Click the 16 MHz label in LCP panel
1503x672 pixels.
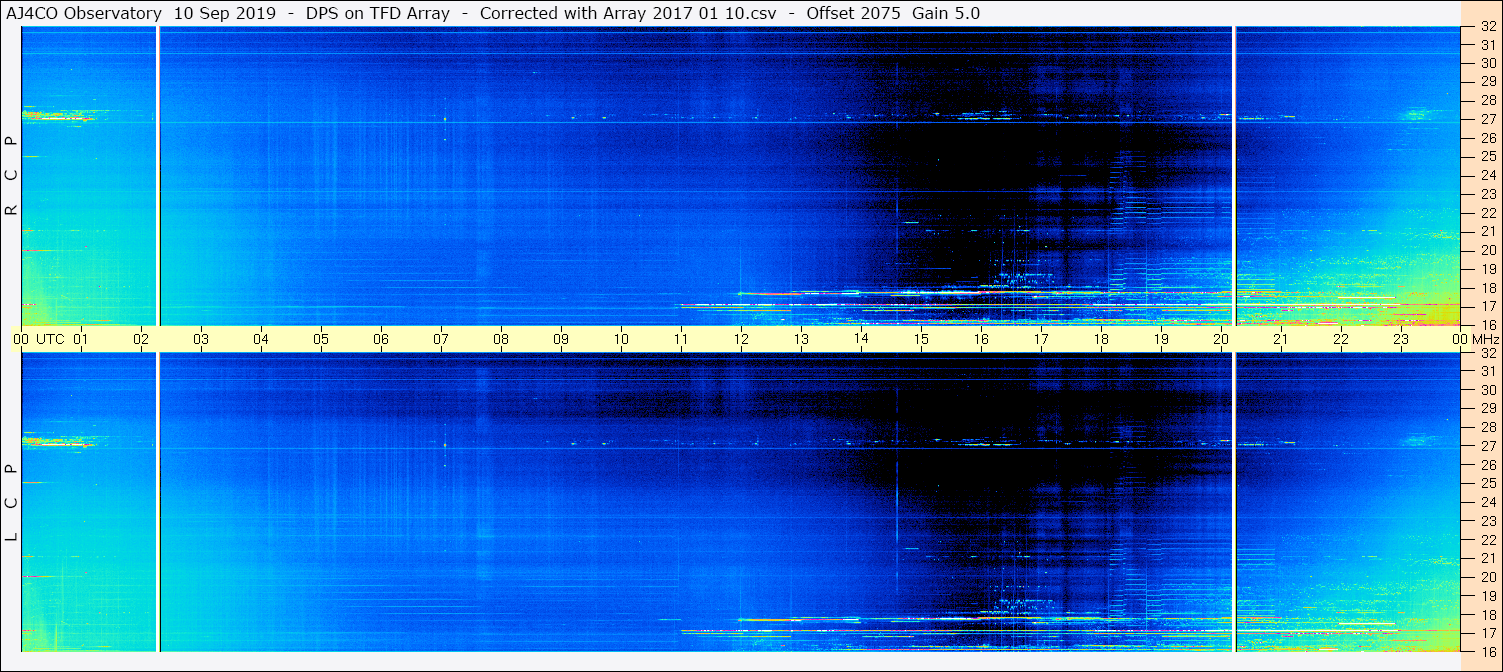(1487, 651)
